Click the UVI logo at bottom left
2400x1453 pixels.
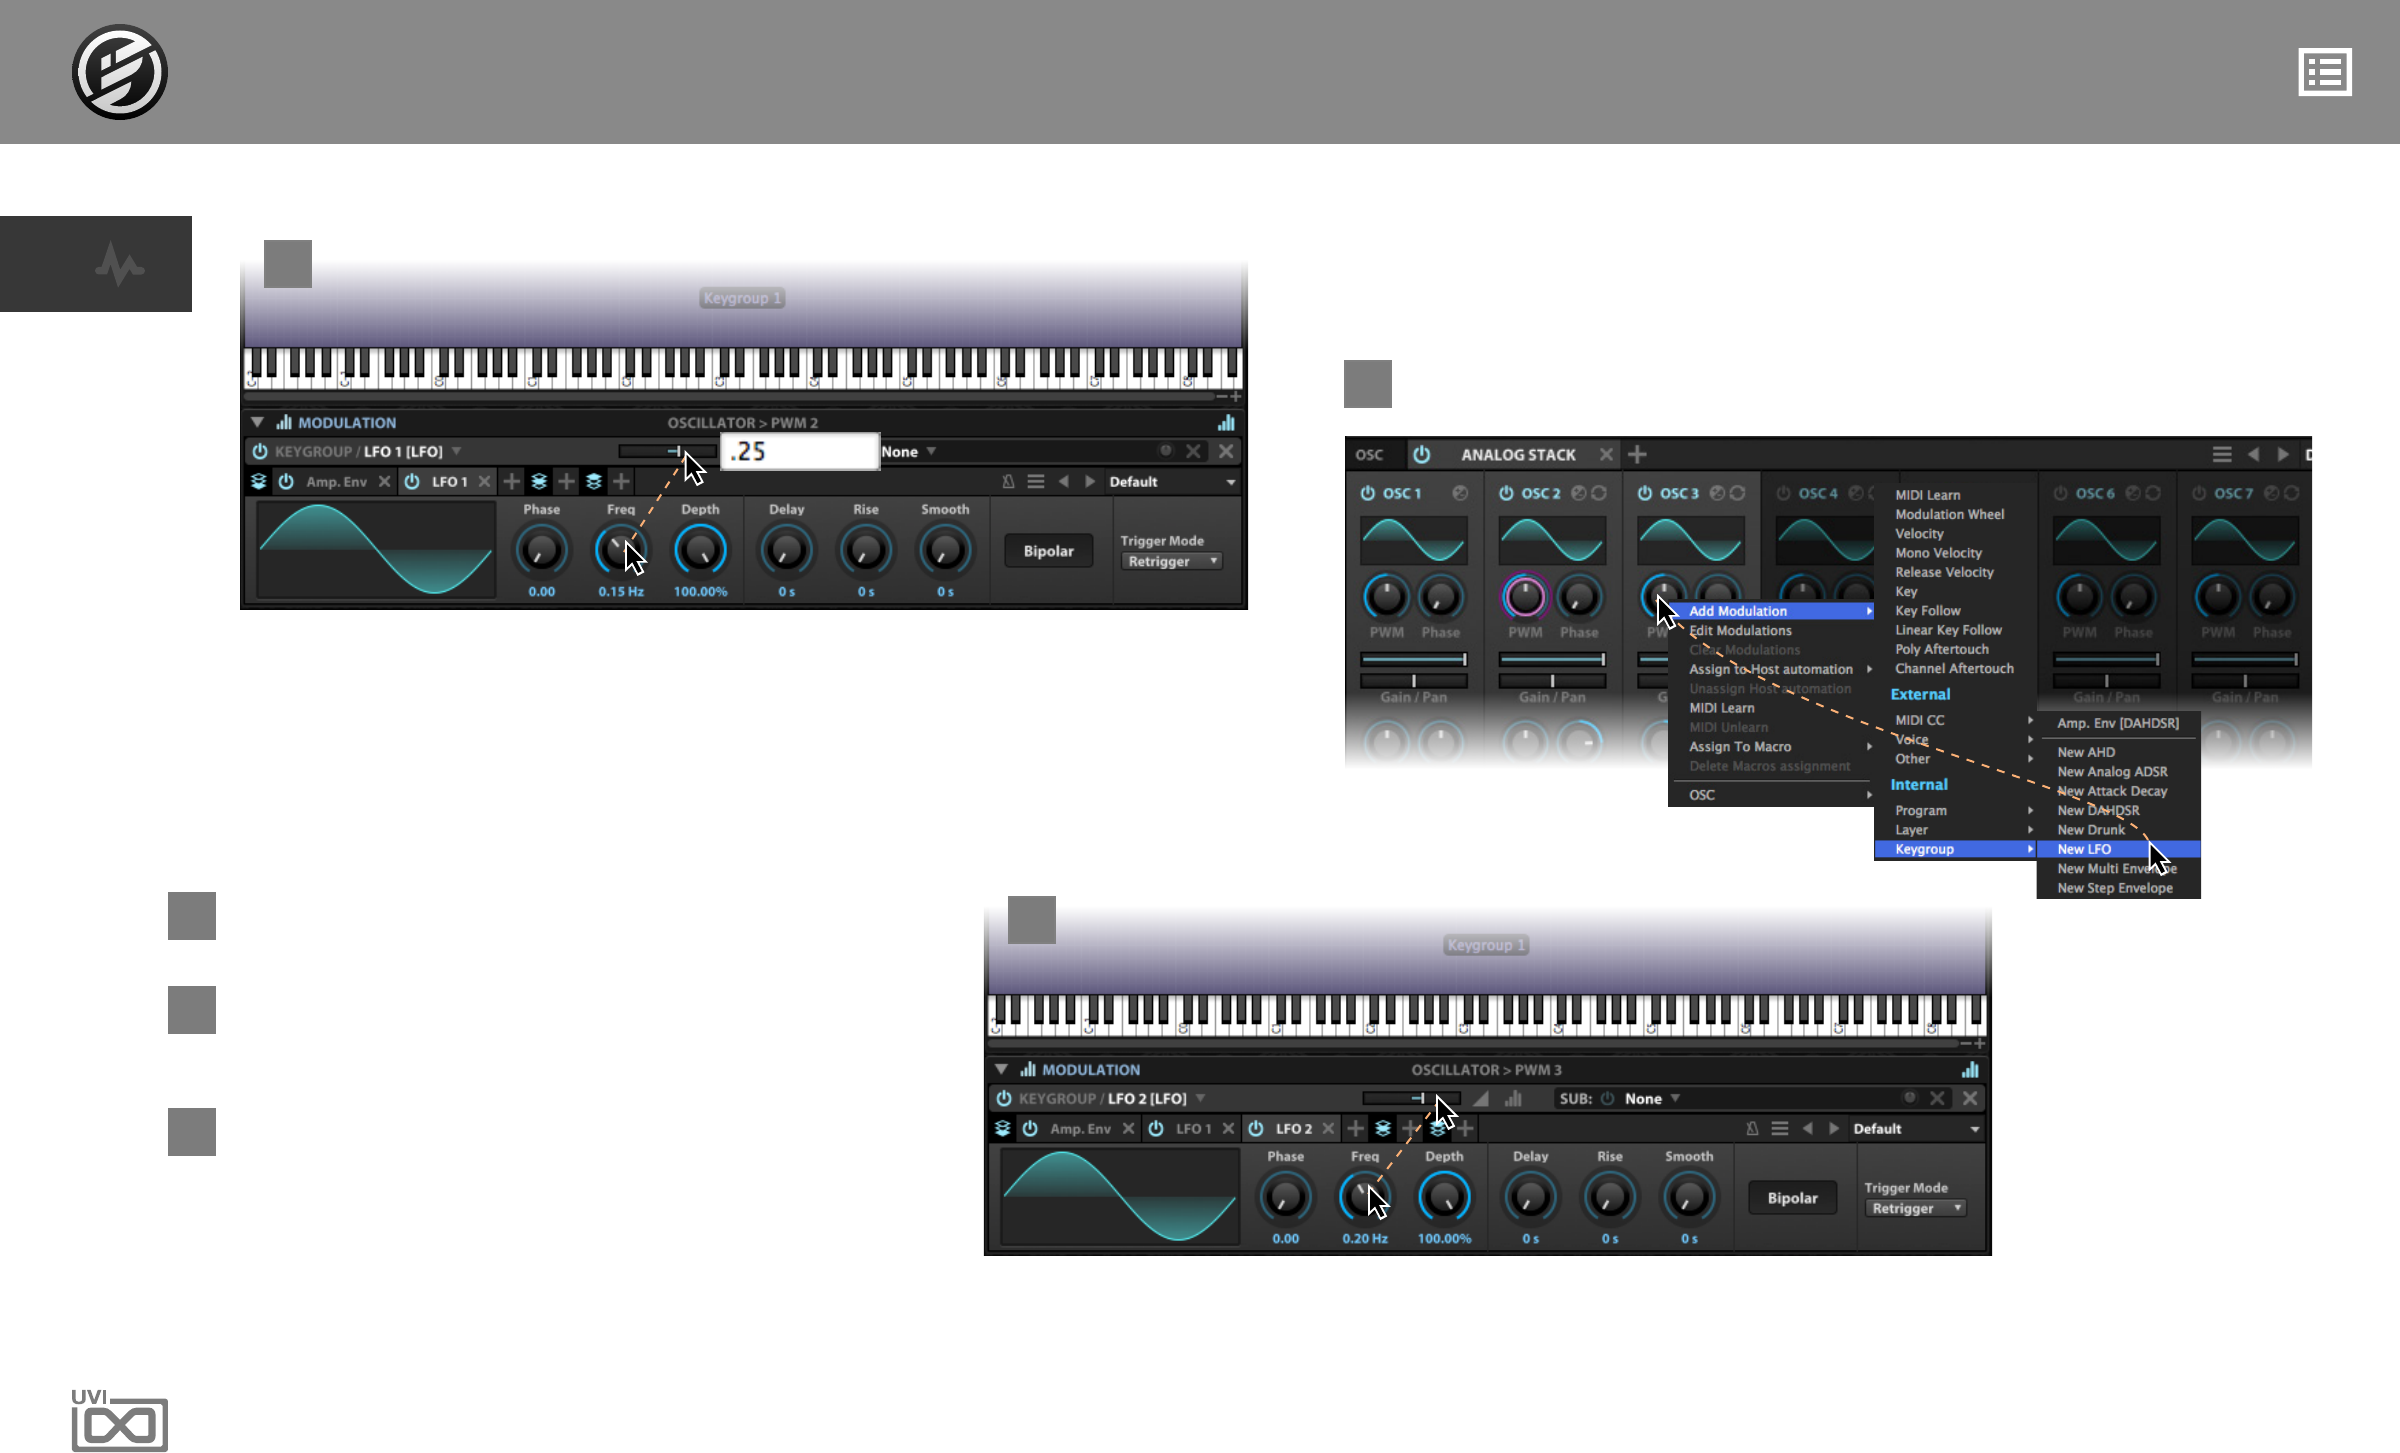pyautogui.click(x=119, y=1420)
